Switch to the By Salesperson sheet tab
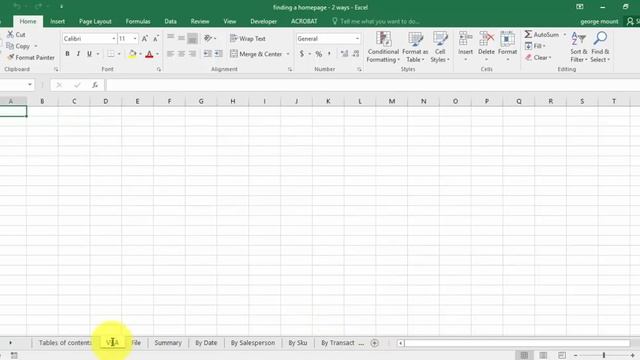The image size is (640, 360). tap(253, 343)
